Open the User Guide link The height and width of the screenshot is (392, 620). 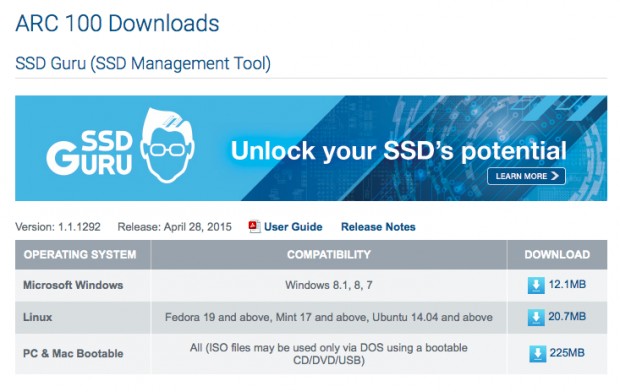coord(293,227)
